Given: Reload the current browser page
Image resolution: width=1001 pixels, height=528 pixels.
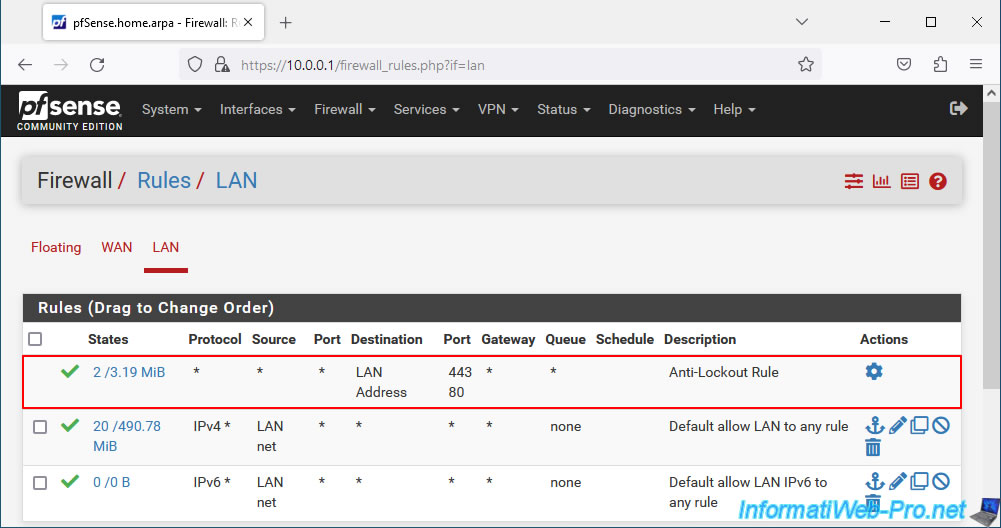Looking at the screenshot, I should [97, 64].
